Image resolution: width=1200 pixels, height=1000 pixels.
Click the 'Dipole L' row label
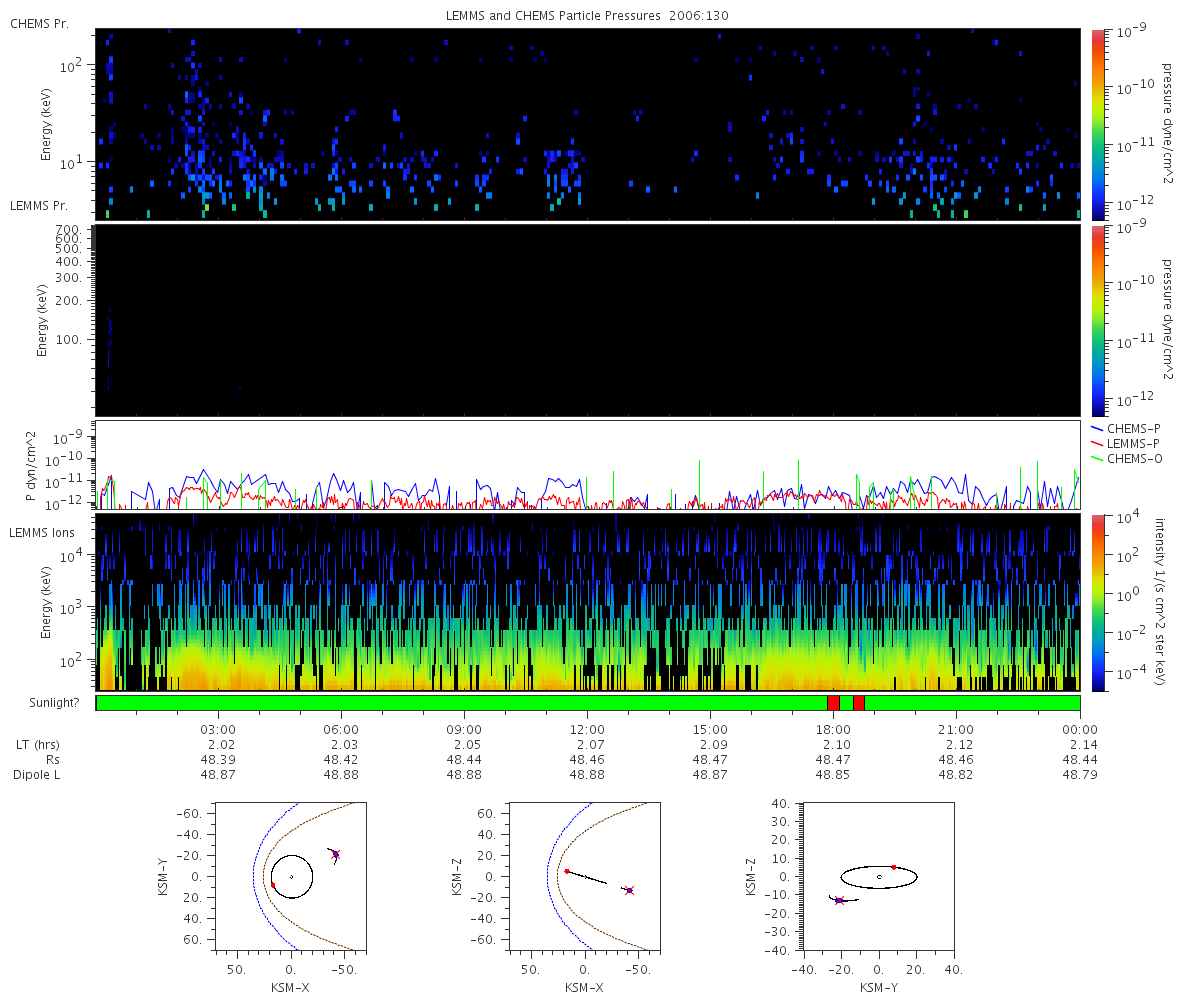tap(38, 775)
